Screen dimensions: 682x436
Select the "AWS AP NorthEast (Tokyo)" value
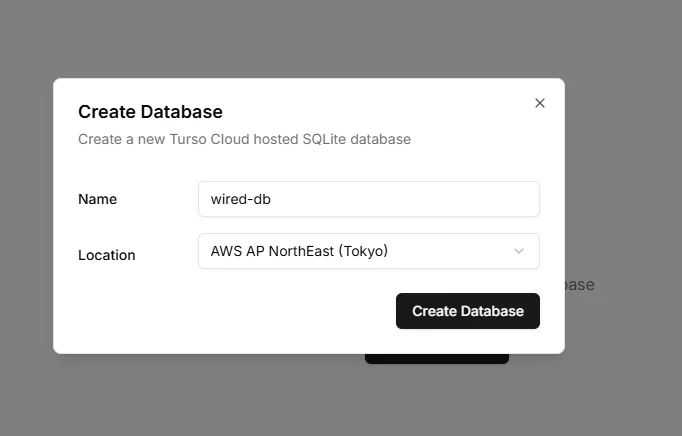(x=299, y=251)
